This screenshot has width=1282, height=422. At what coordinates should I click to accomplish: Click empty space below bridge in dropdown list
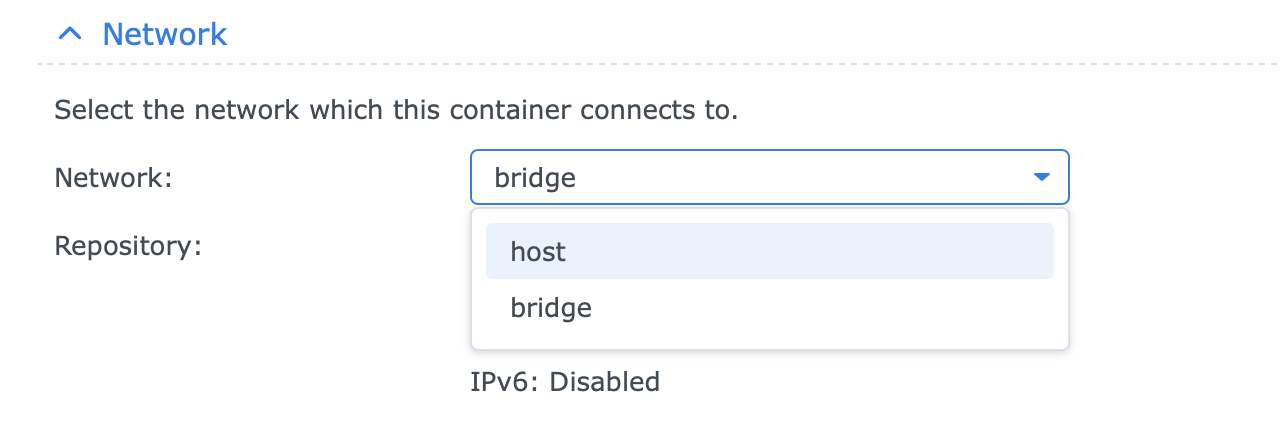tap(768, 338)
